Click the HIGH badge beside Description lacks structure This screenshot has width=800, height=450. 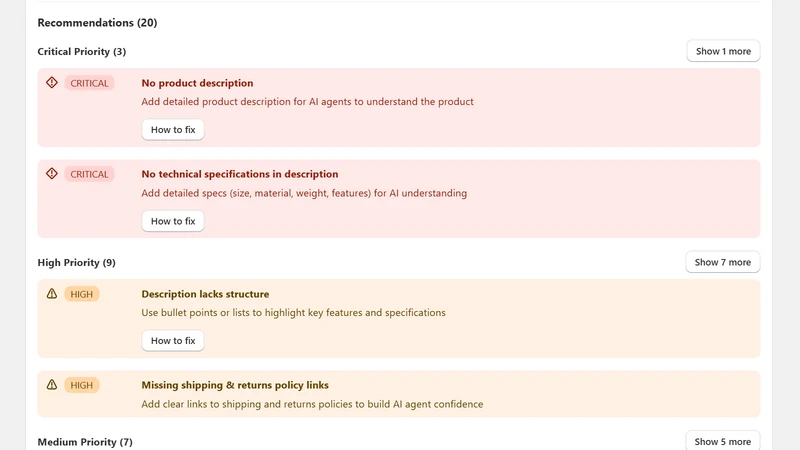[82, 294]
